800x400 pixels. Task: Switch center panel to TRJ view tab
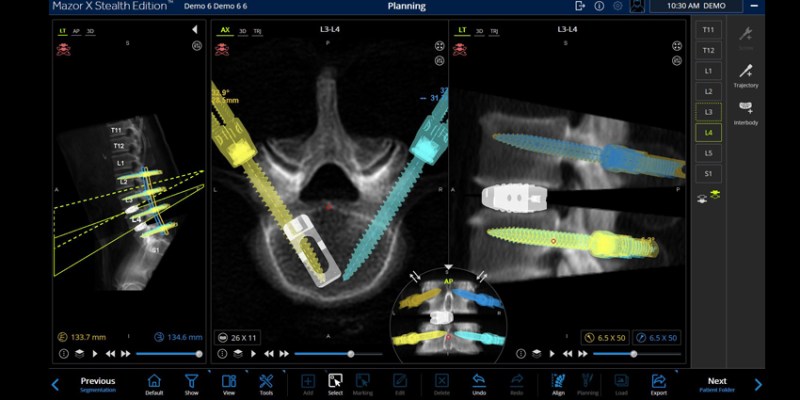click(258, 30)
